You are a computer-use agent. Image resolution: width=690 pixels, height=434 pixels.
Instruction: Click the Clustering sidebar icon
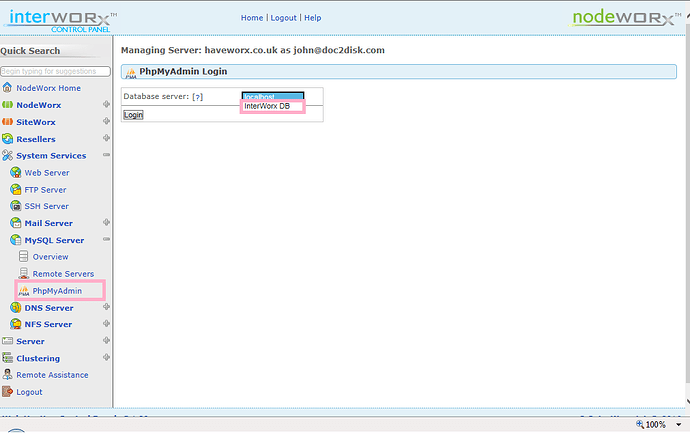coord(7,358)
